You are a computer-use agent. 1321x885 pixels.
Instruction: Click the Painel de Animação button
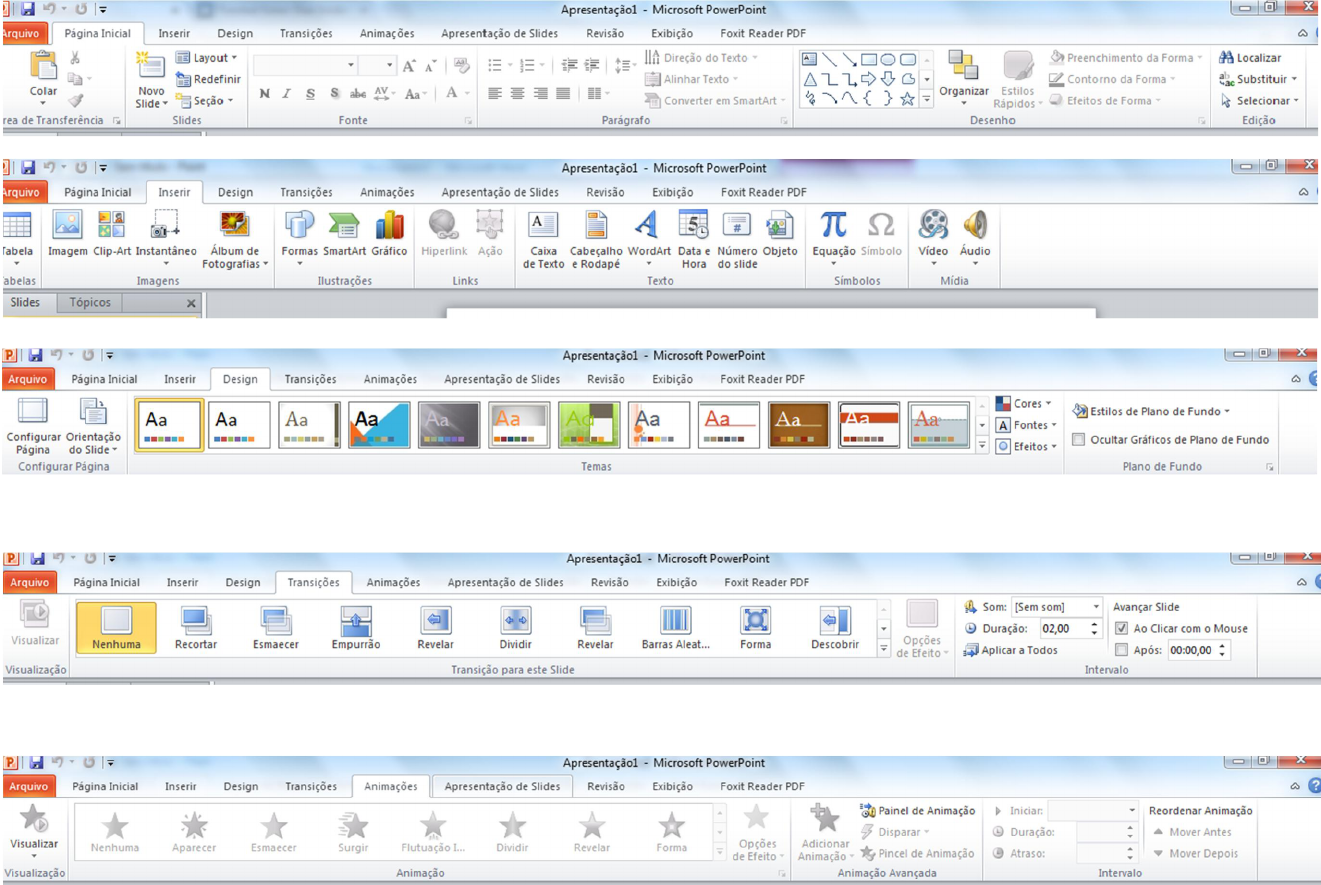coord(917,811)
